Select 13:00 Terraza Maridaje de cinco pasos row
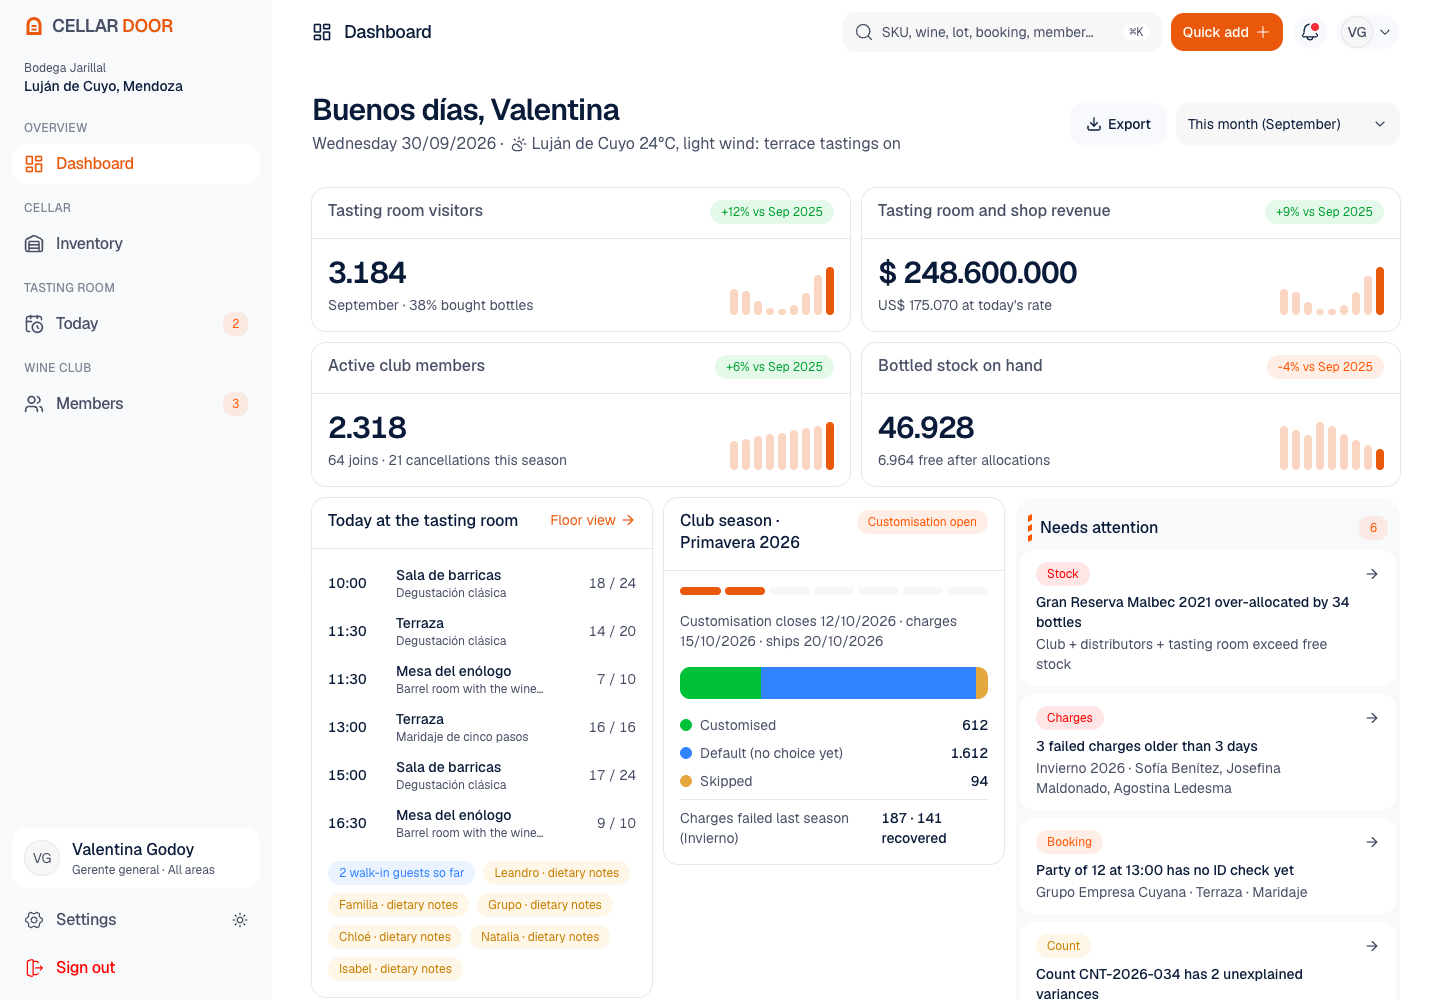1440x1000 pixels. point(482,727)
